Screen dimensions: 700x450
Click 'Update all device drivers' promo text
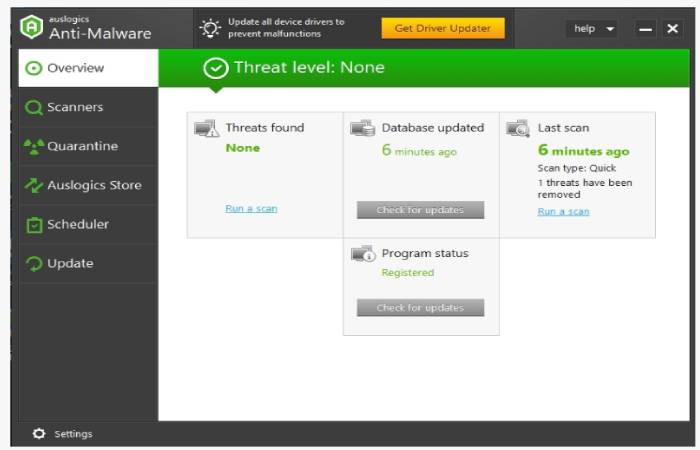286,28
